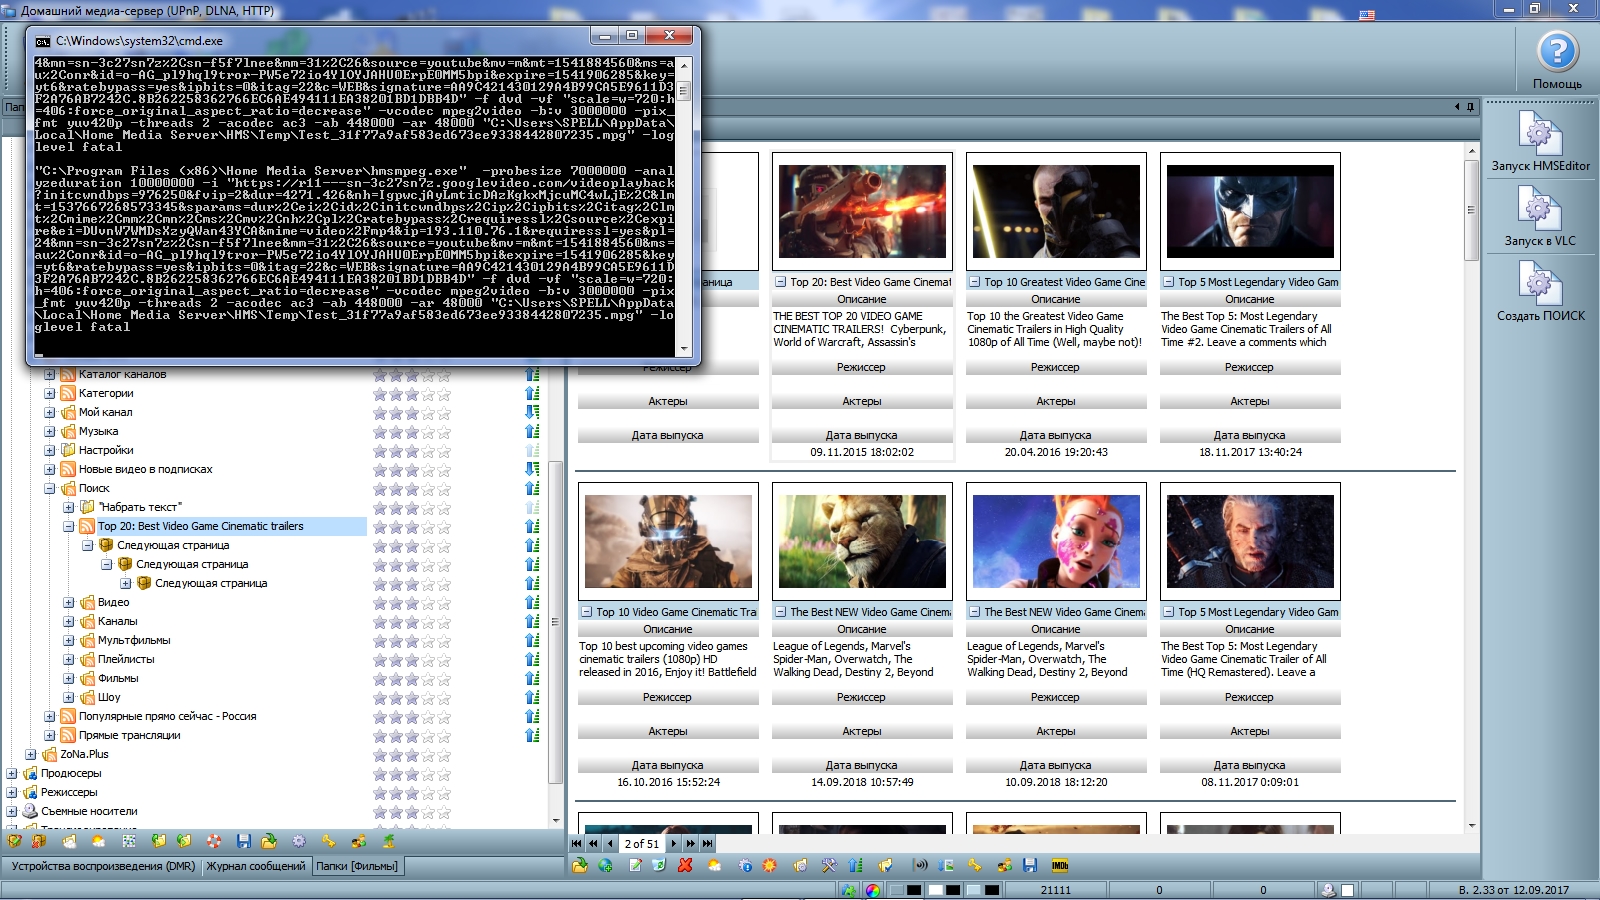Click the blue floppy disk save icon in left toolbar

[243, 841]
